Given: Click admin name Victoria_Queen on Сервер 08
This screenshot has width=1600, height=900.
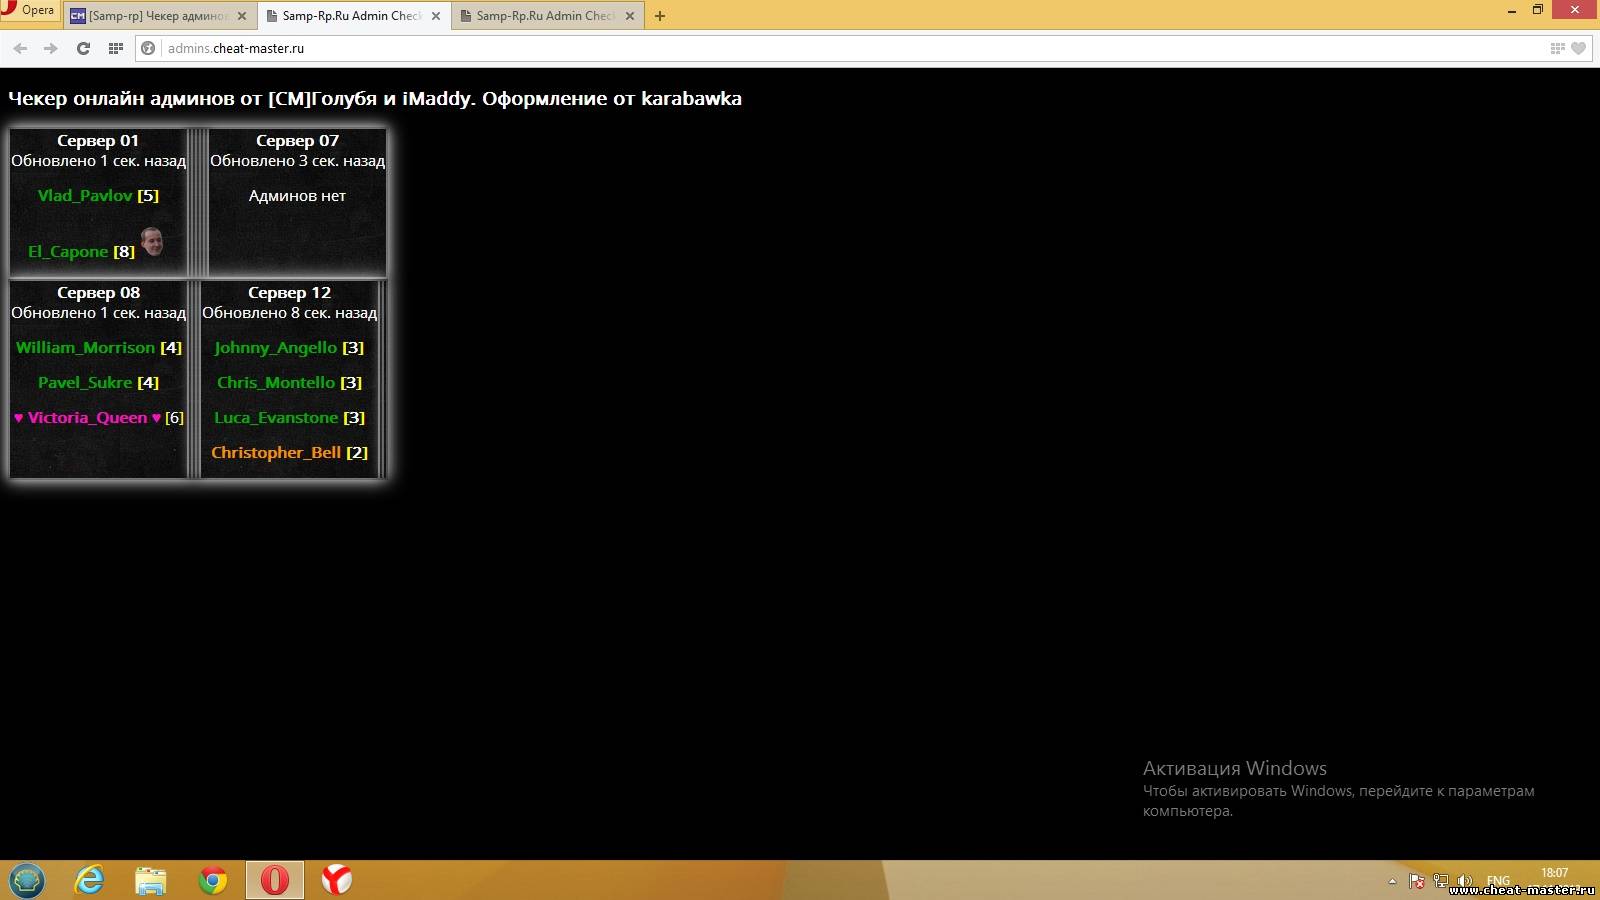Looking at the screenshot, I should pyautogui.click(x=87, y=418).
